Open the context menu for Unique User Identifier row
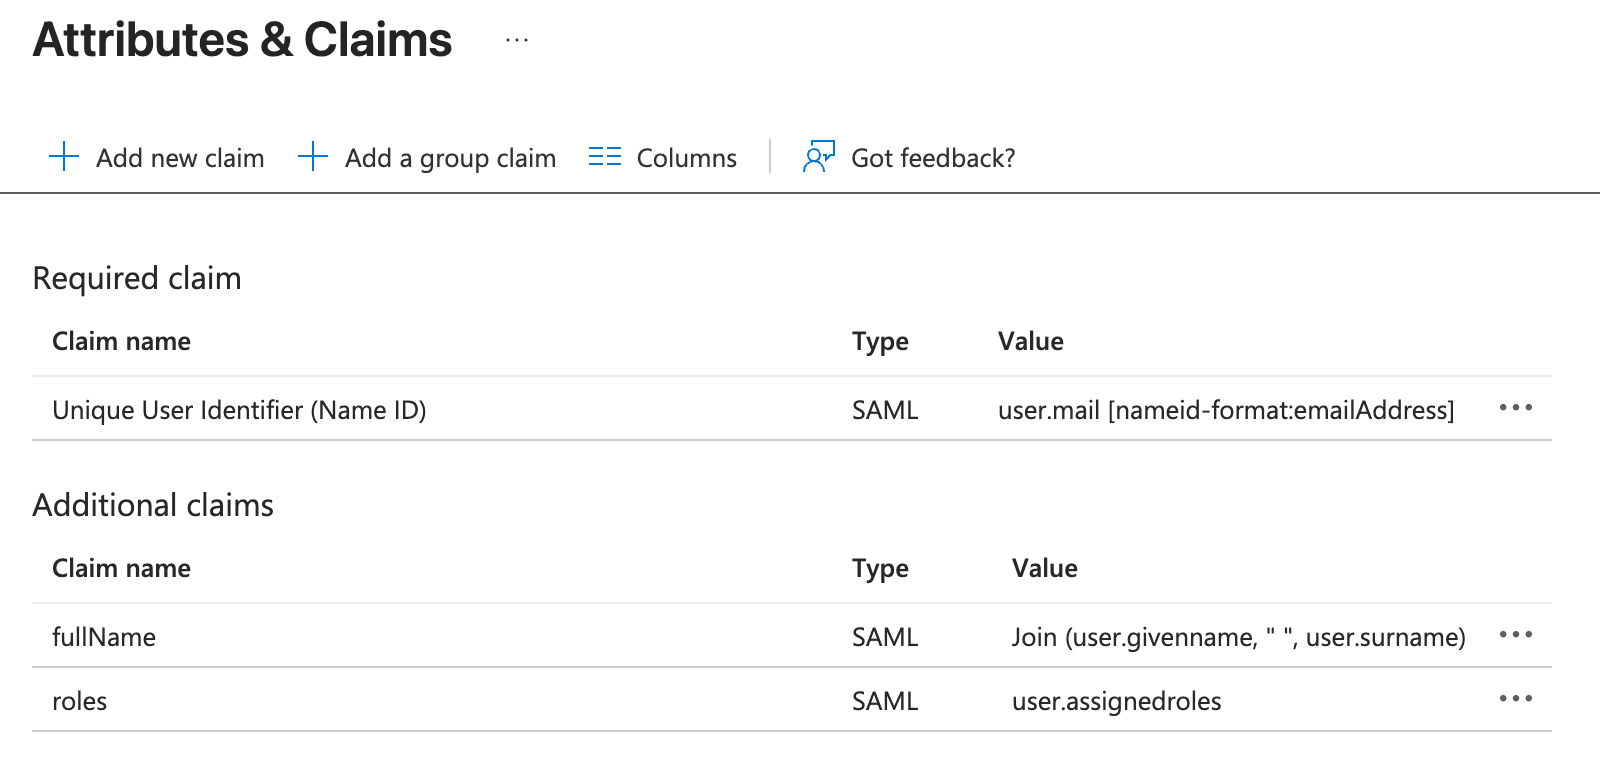The image size is (1600, 768). click(1515, 408)
